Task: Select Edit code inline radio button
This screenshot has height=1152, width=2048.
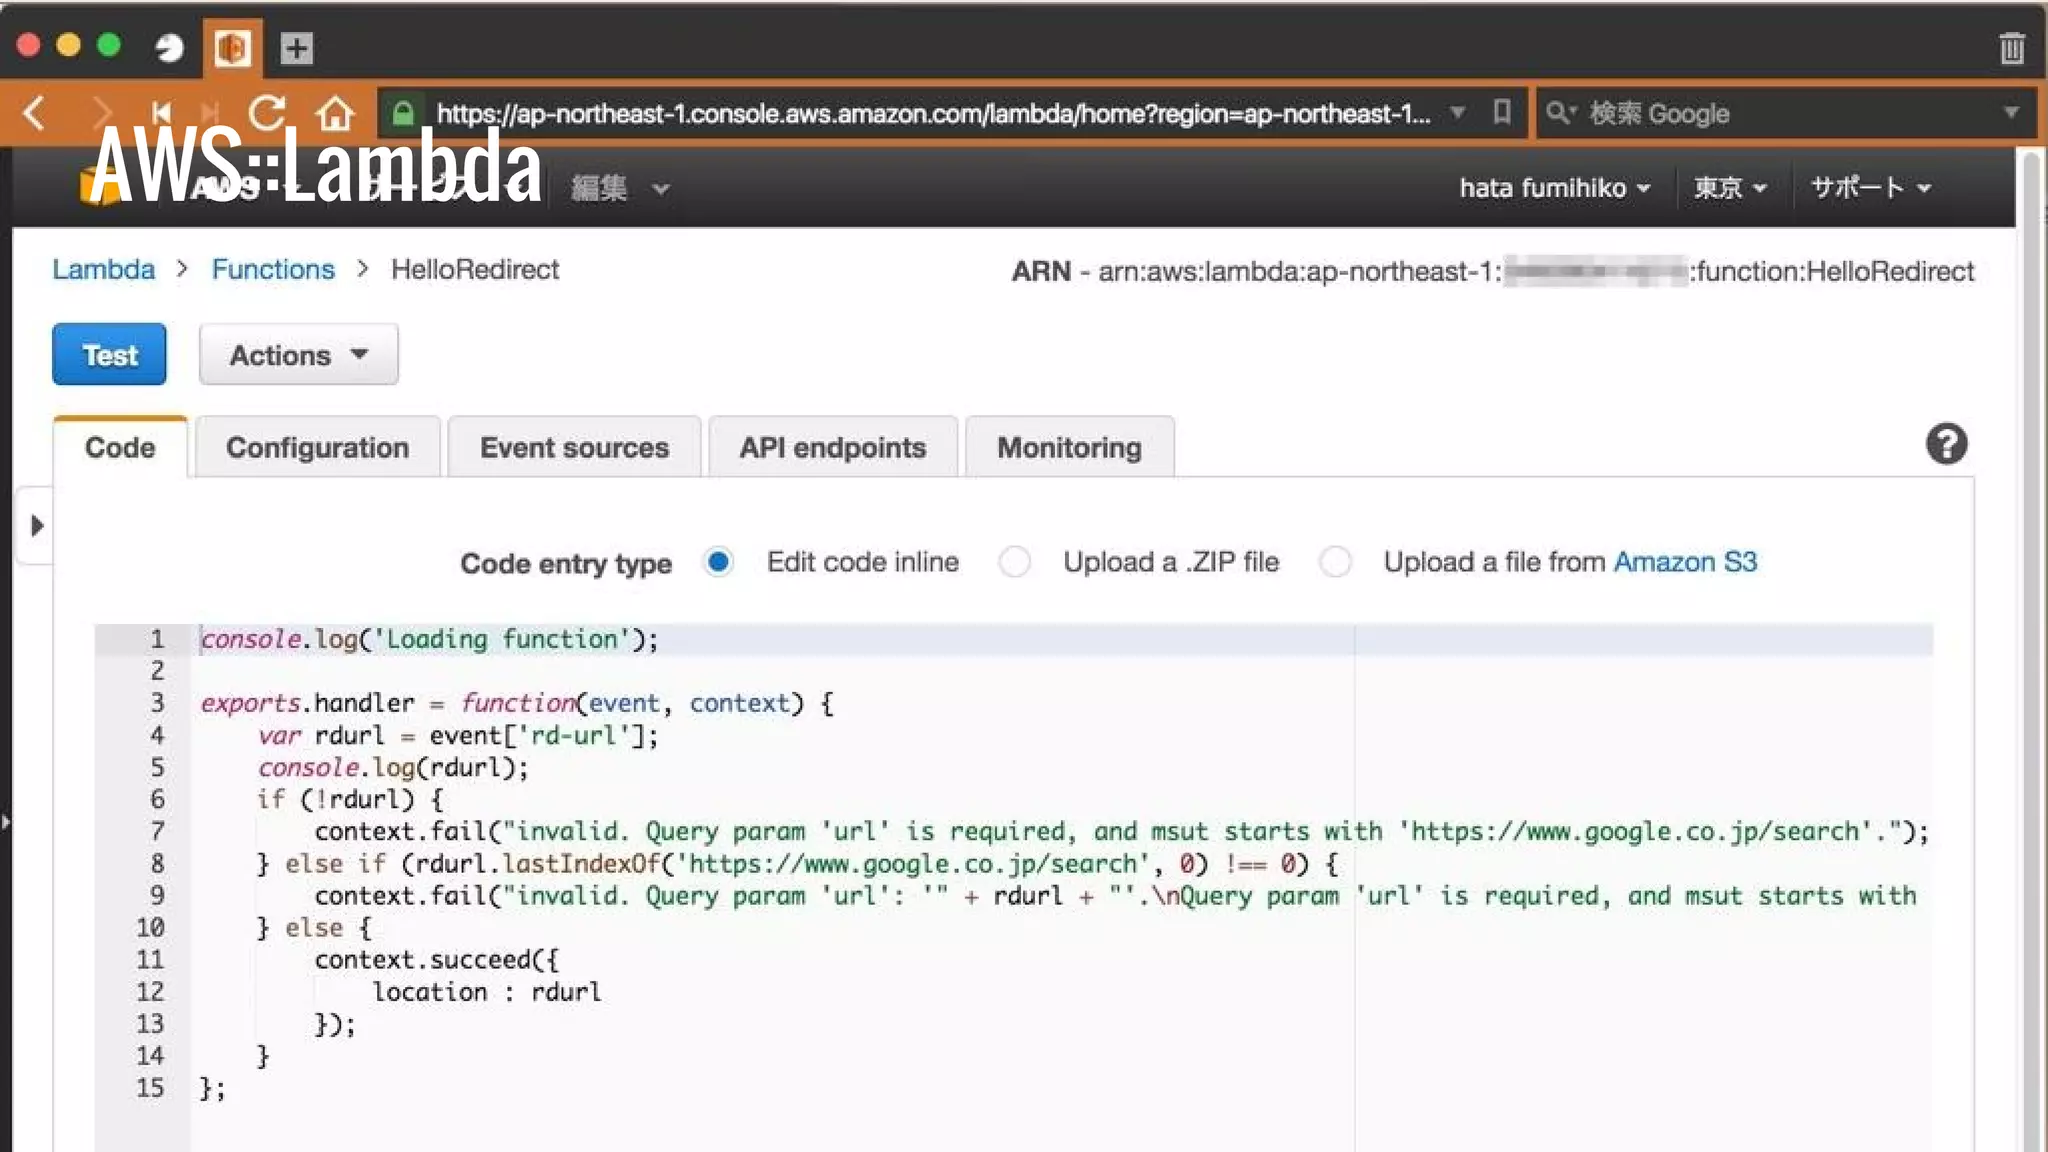Action: (x=718, y=562)
